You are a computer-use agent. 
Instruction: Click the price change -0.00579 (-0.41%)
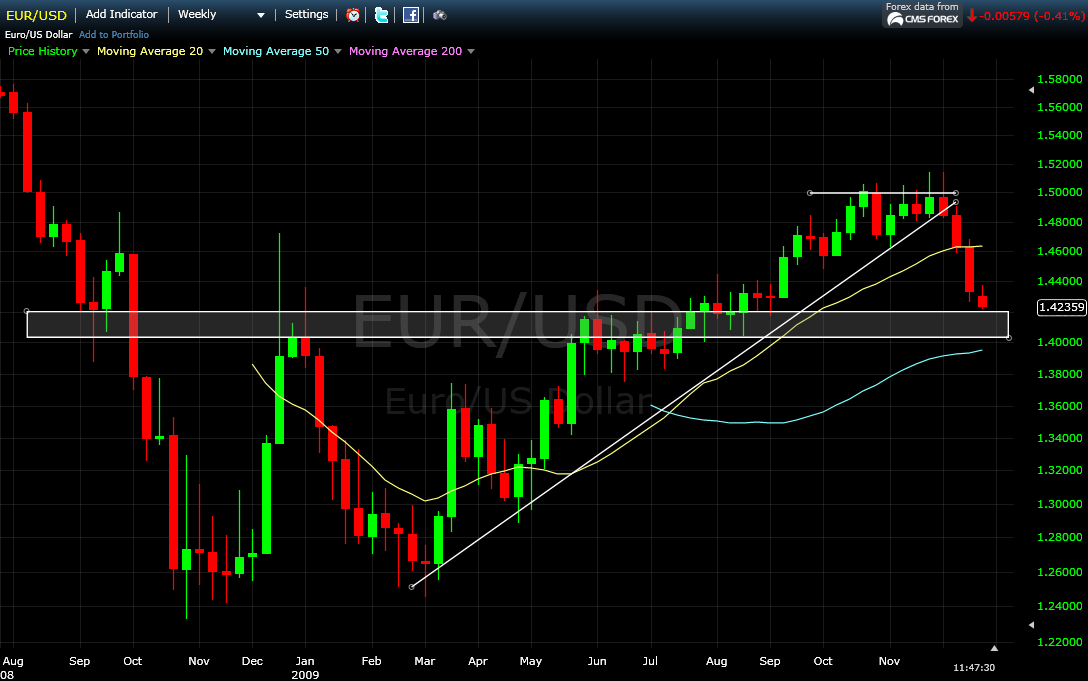click(1026, 16)
